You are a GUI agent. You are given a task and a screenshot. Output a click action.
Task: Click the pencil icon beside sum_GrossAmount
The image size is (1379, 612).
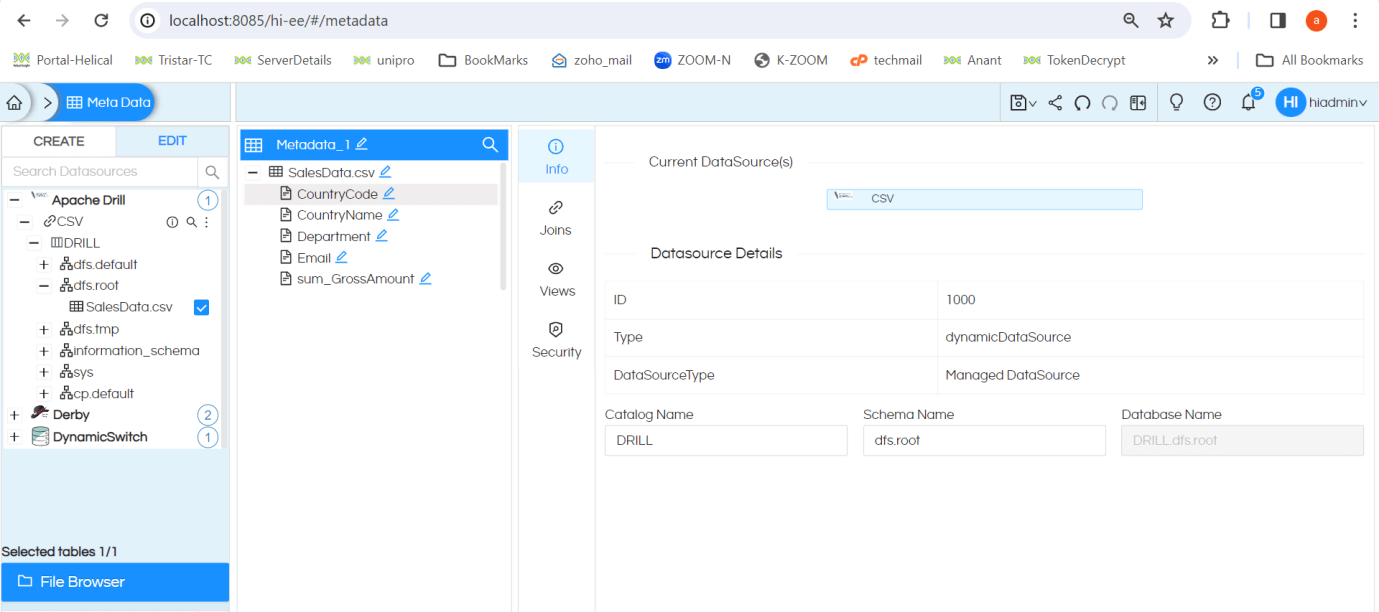click(425, 279)
